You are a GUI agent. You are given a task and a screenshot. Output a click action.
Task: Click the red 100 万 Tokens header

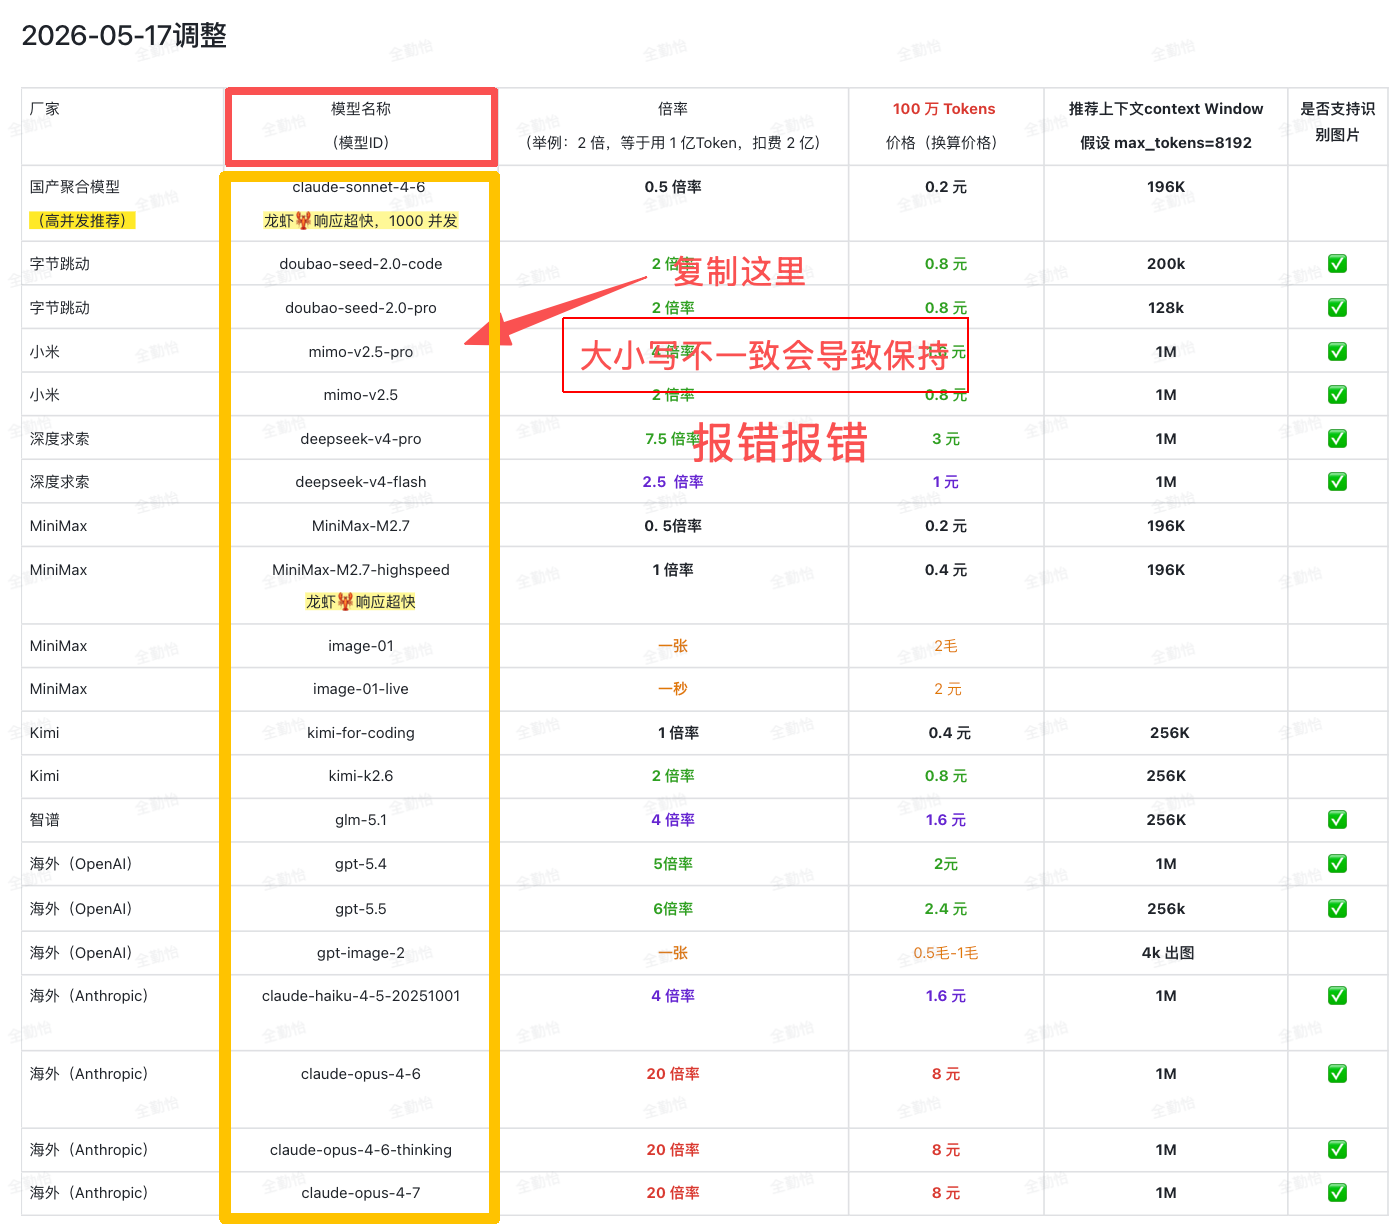(944, 109)
